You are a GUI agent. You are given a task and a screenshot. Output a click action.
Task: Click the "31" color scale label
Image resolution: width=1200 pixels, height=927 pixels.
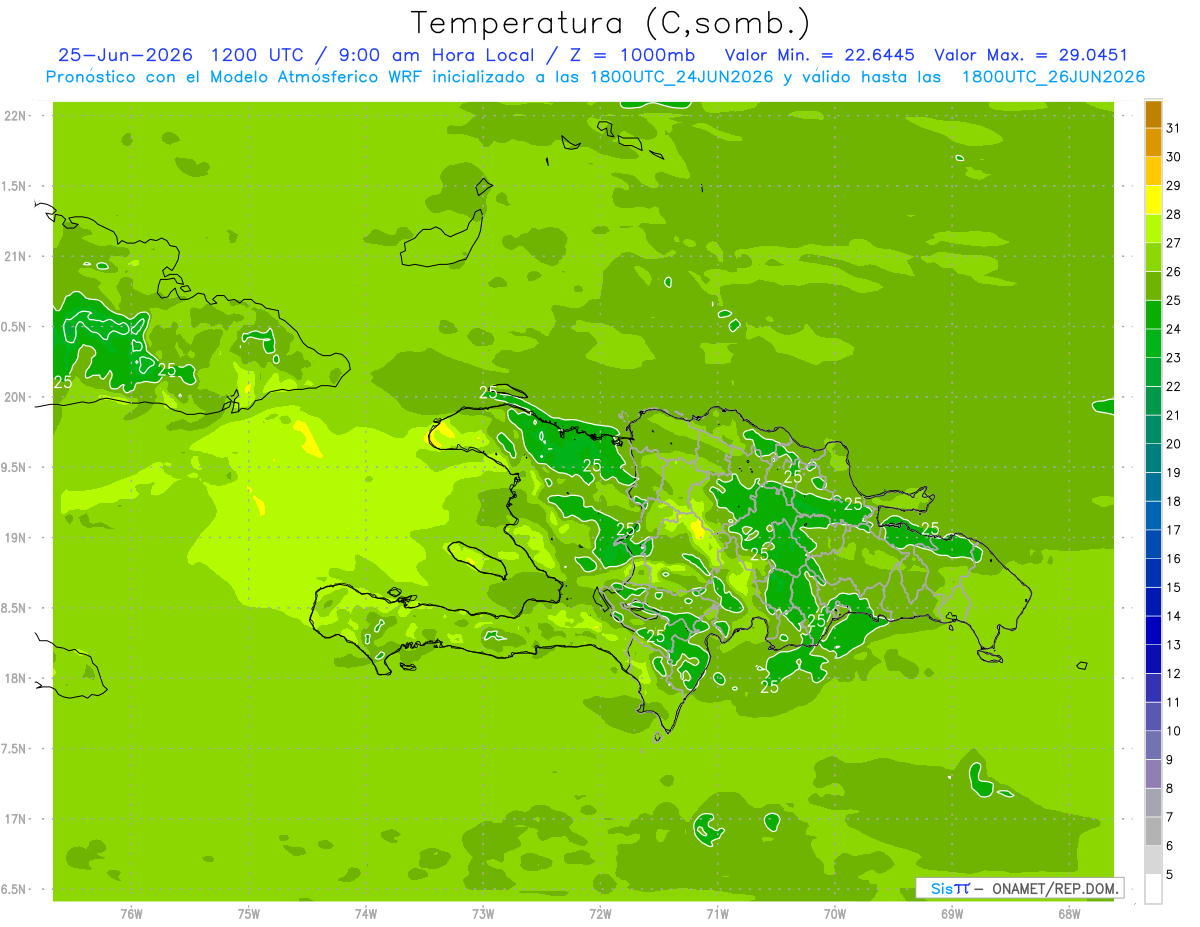[x=1174, y=128]
